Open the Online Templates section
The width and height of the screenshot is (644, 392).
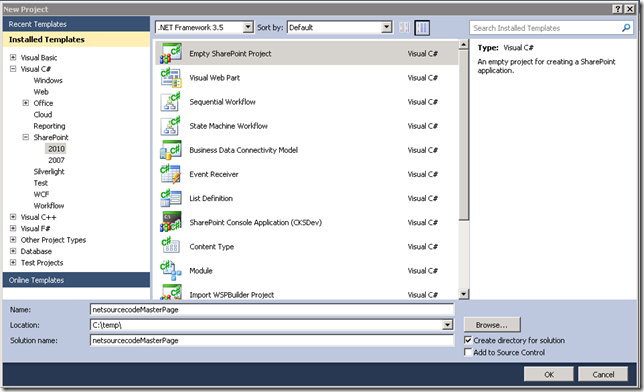click(76, 280)
